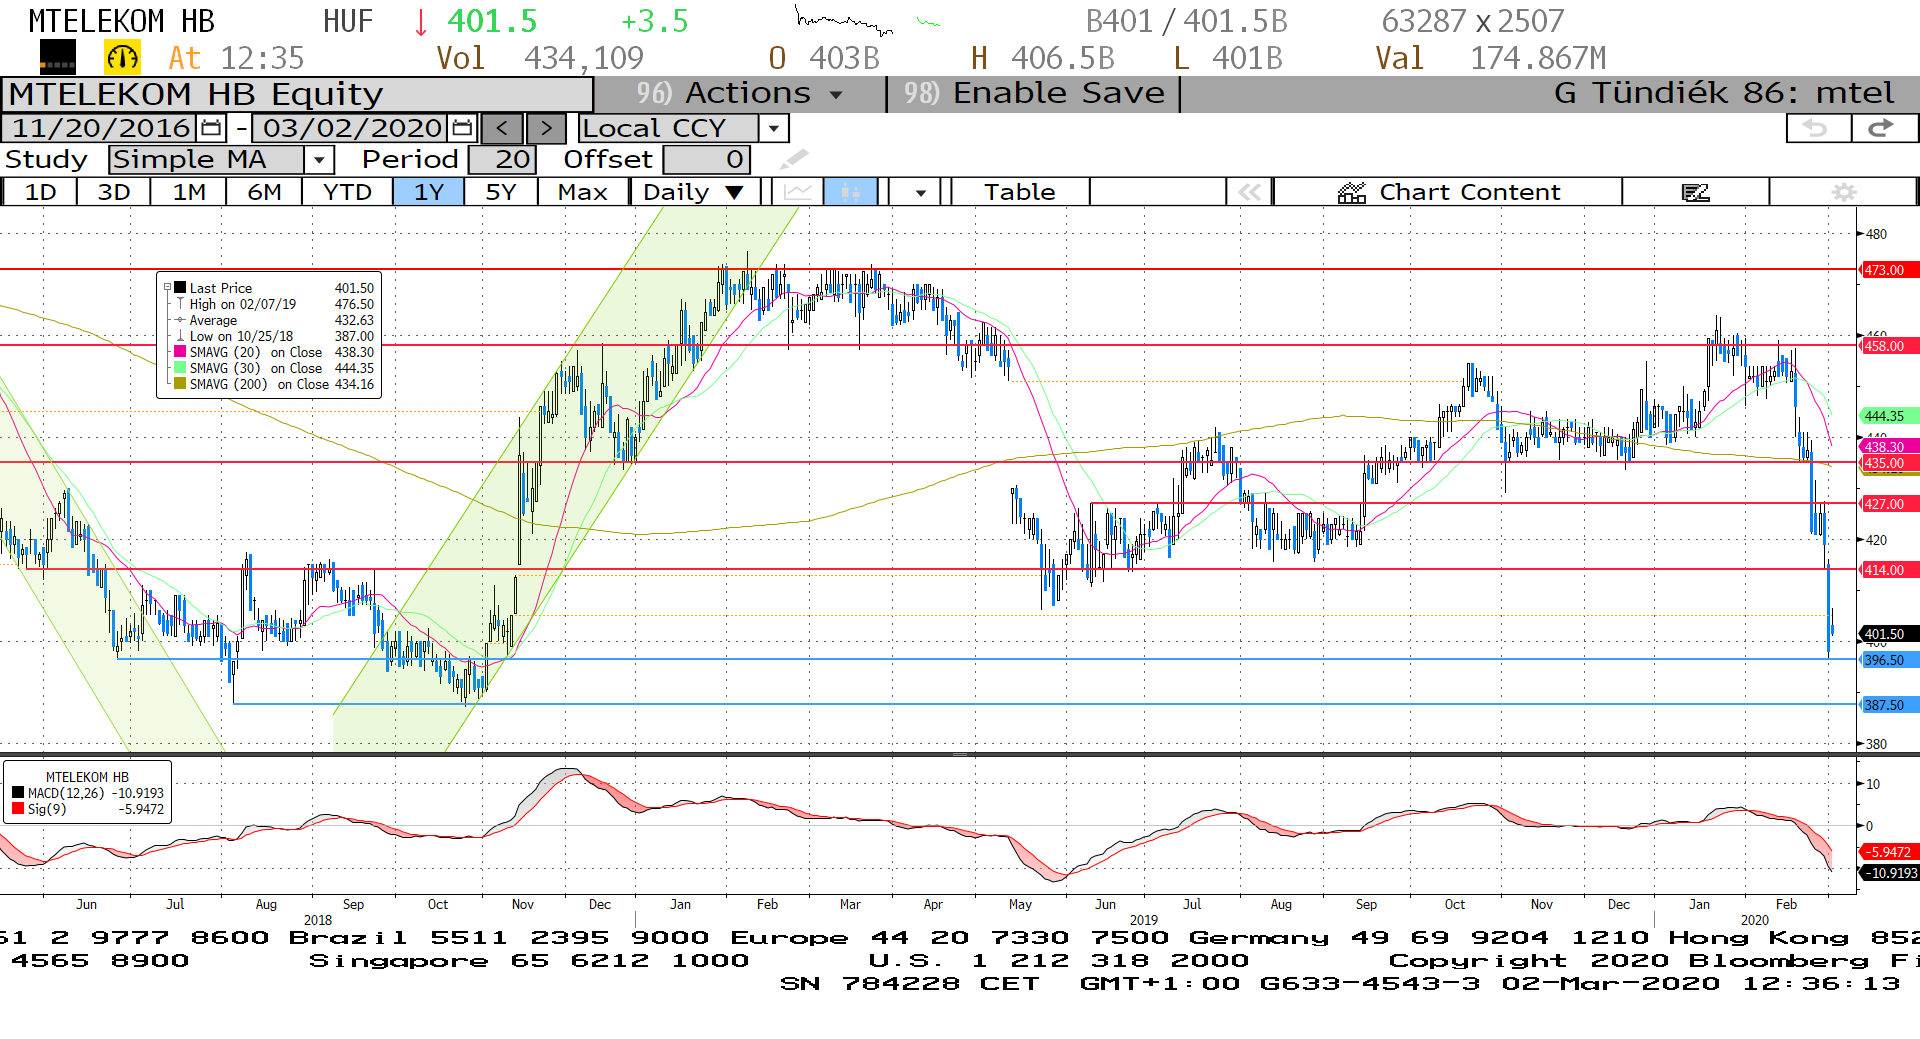The image size is (1920, 1039).
Task: Step the date range forward
Action: 546,129
